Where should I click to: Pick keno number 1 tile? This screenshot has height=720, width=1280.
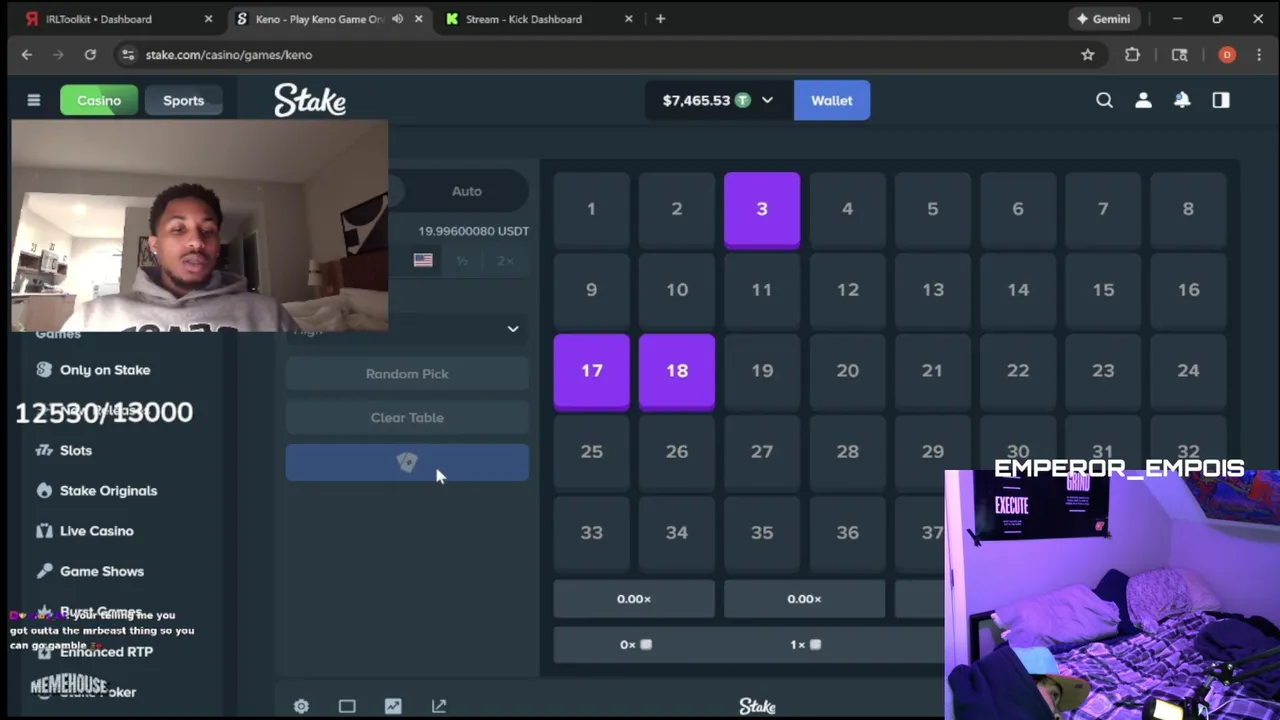click(591, 210)
